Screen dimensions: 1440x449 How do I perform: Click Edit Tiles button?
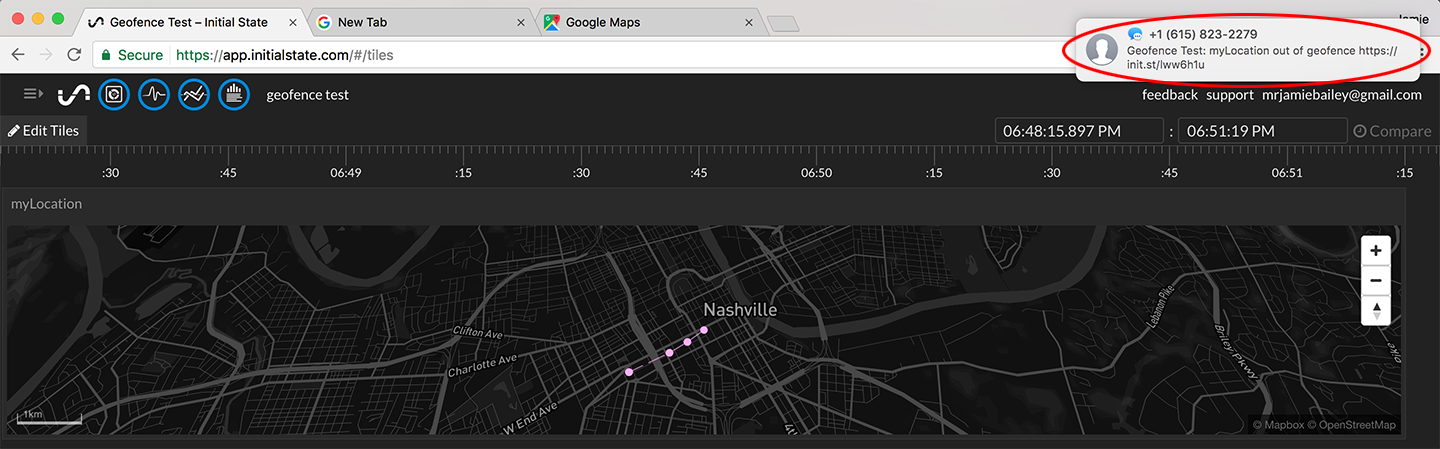click(44, 131)
